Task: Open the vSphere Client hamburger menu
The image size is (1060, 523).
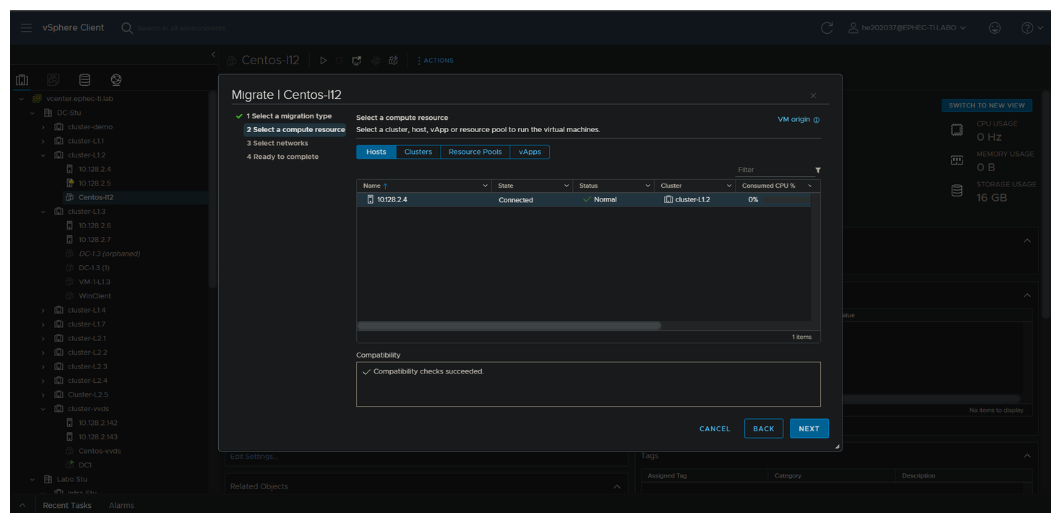Action: 26,28
